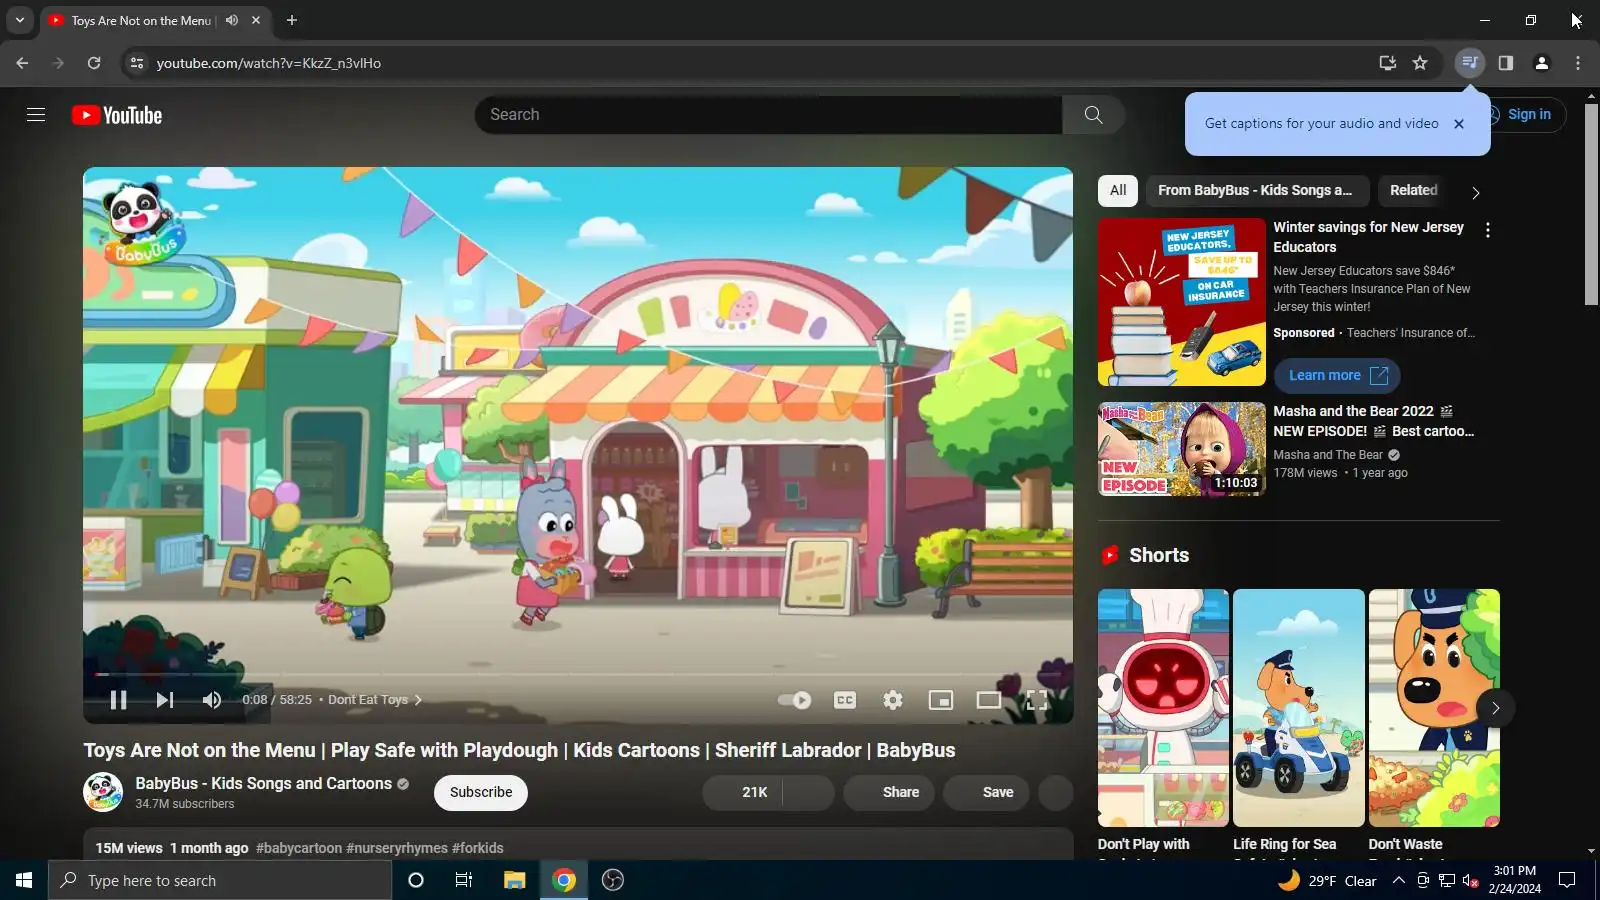Open Masha and The Bear channel
This screenshot has height=900, width=1600.
click(x=1328, y=455)
